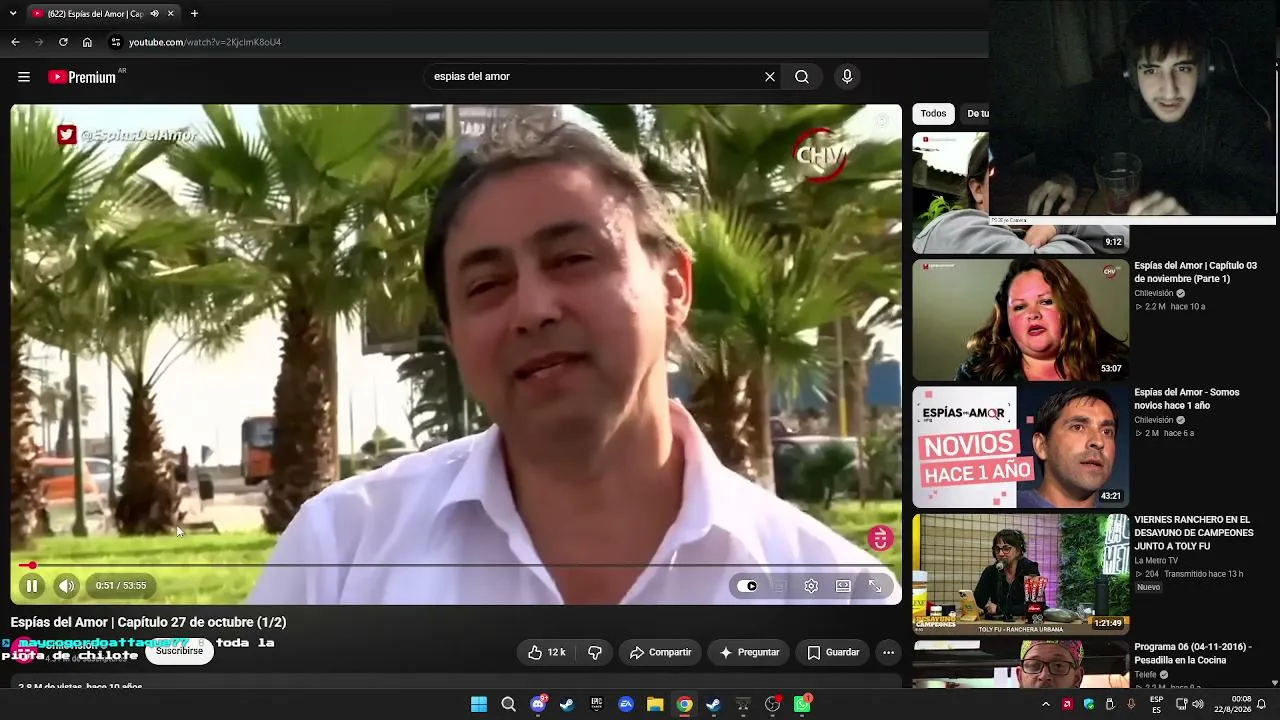Like the video (12 k)
This screenshot has height=720, width=1280.
tap(547, 653)
